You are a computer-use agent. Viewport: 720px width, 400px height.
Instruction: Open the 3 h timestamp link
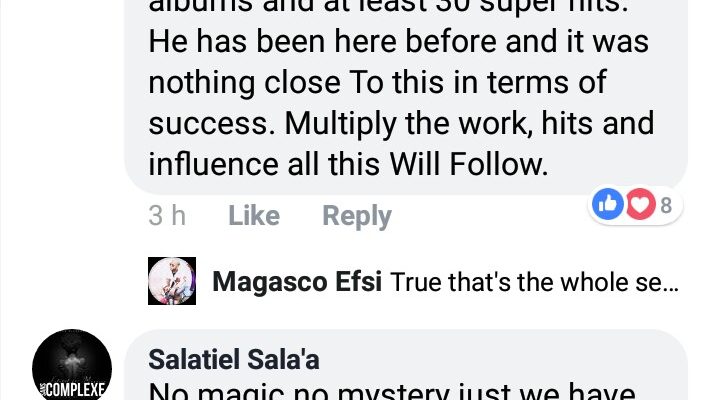167,215
